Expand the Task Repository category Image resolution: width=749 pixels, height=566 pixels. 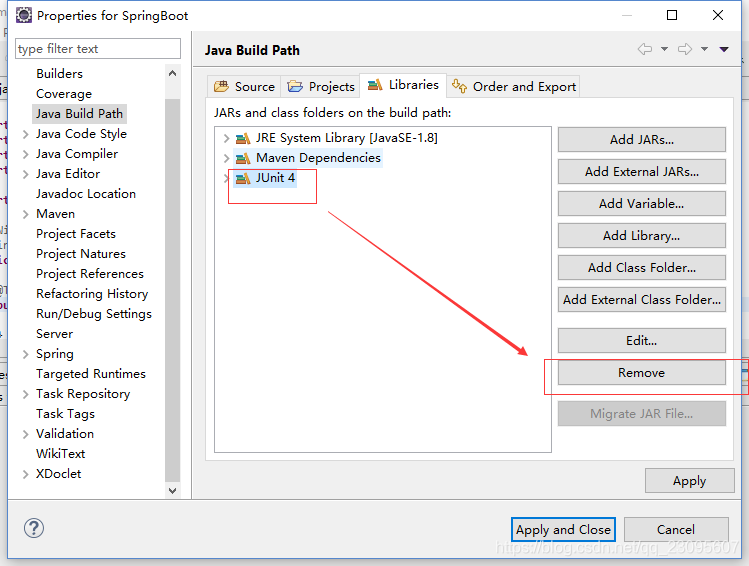coord(26,395)
